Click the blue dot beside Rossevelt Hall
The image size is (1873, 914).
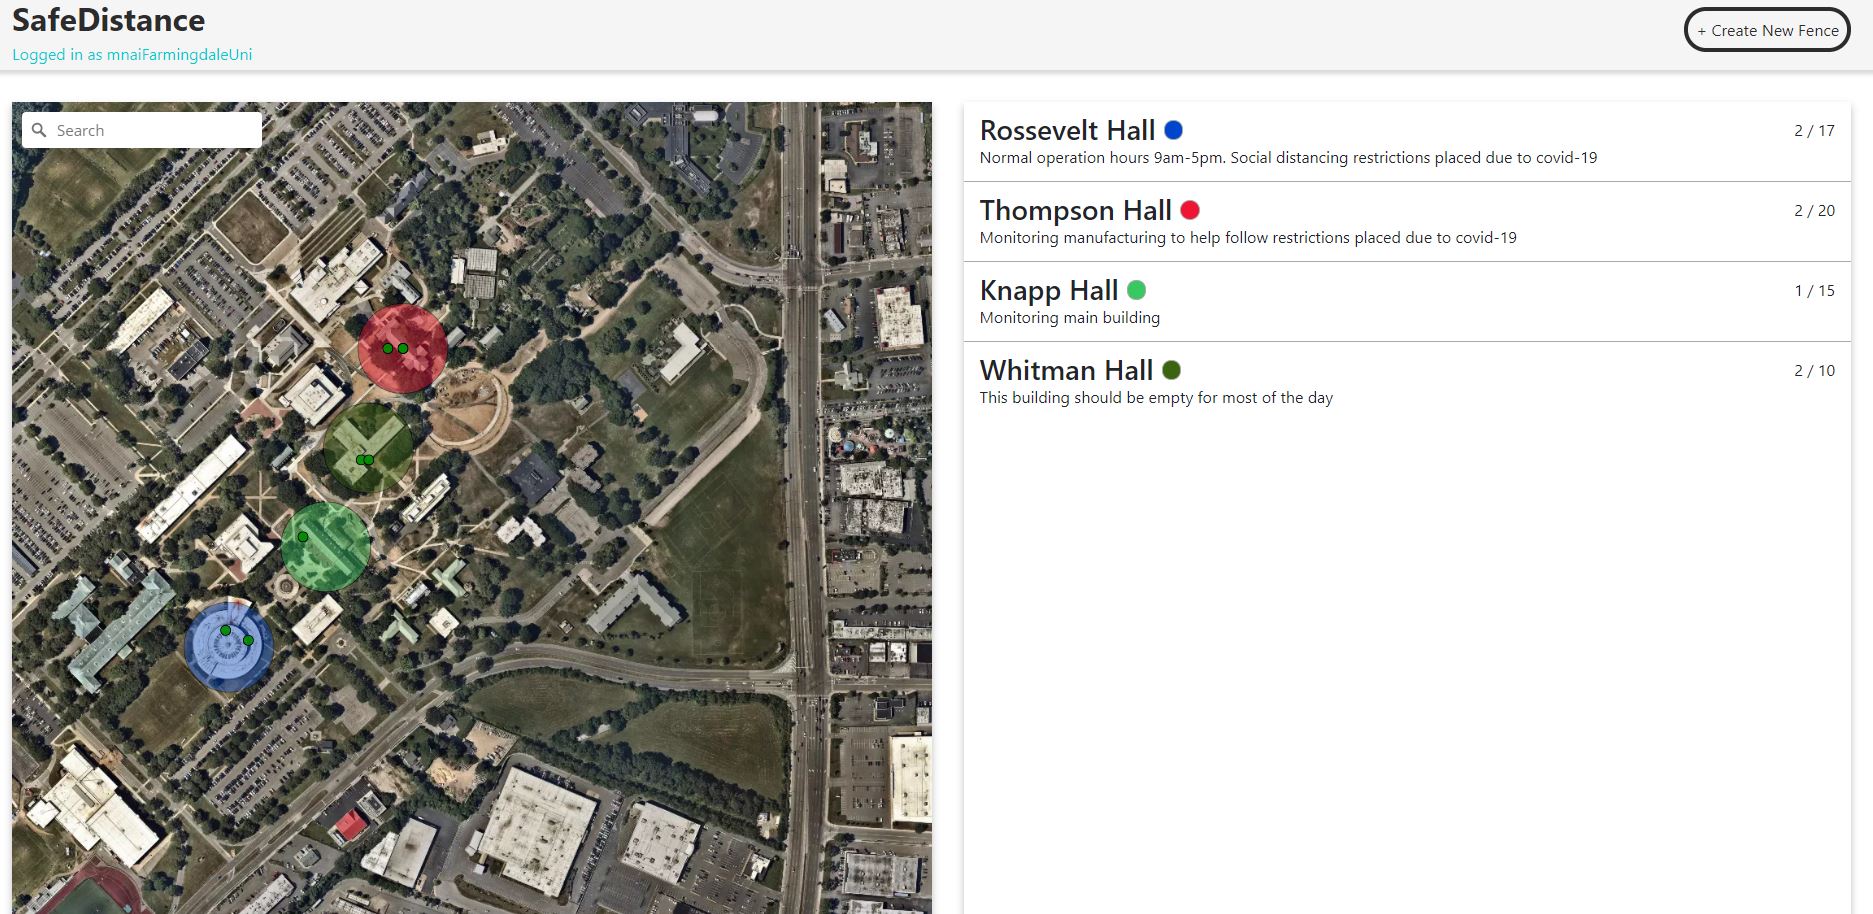coord(1174,130)
